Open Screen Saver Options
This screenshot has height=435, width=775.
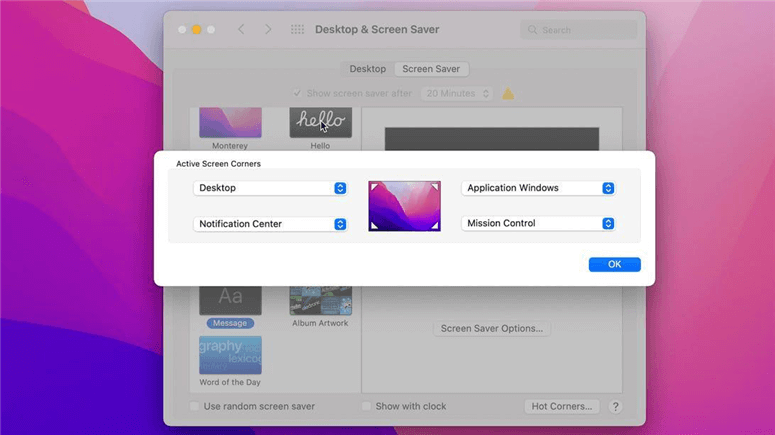(492, 328)
